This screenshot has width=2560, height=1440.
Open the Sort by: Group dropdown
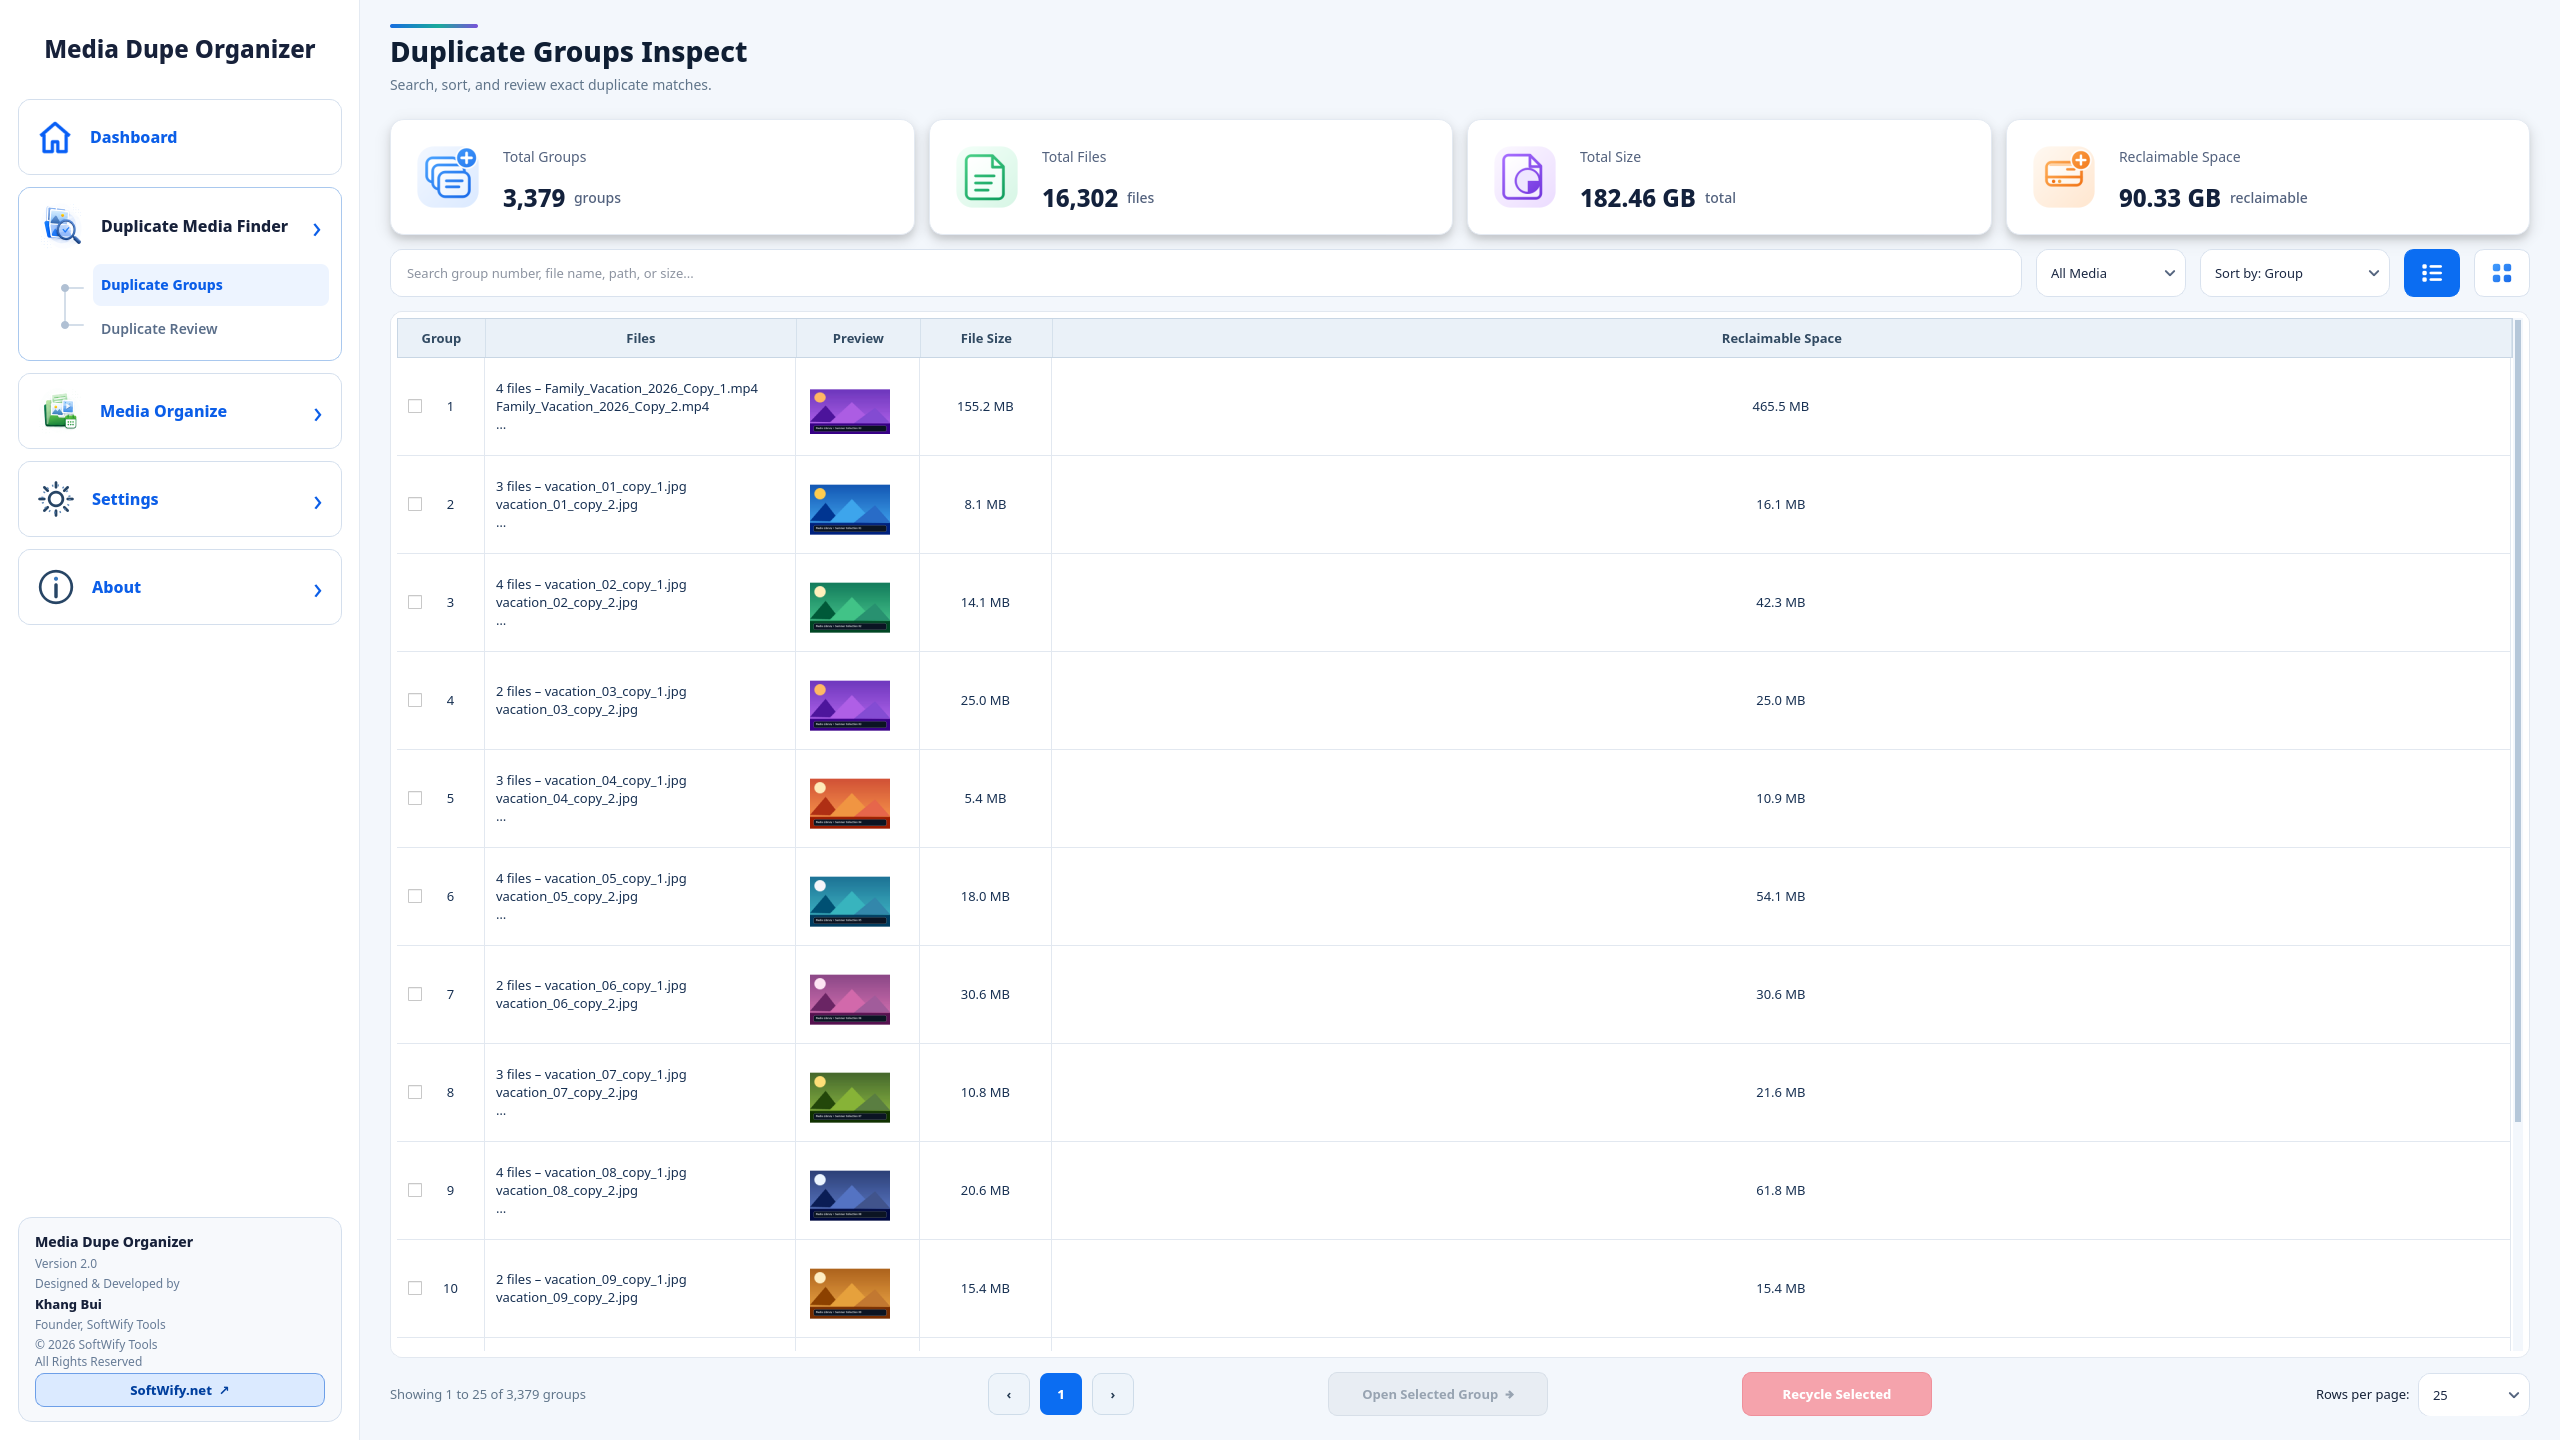tap(2294, 273)
